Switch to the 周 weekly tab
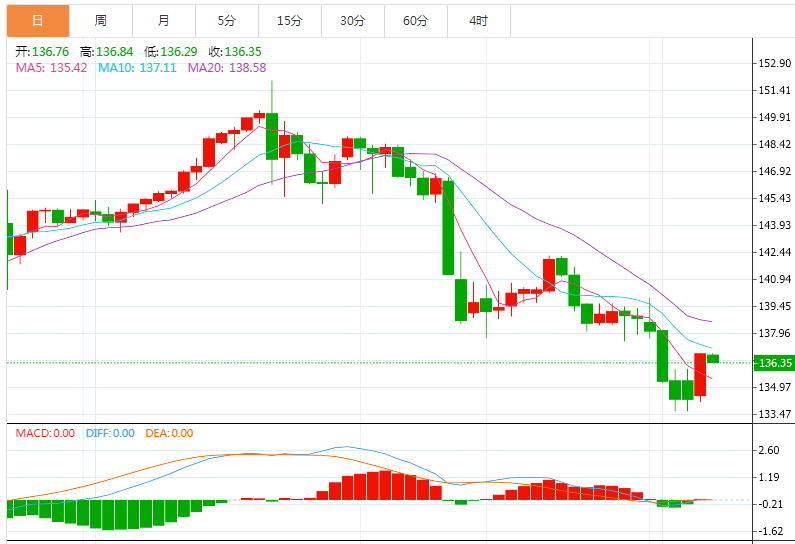Viewport: 795px width, 544px height. 101,21
